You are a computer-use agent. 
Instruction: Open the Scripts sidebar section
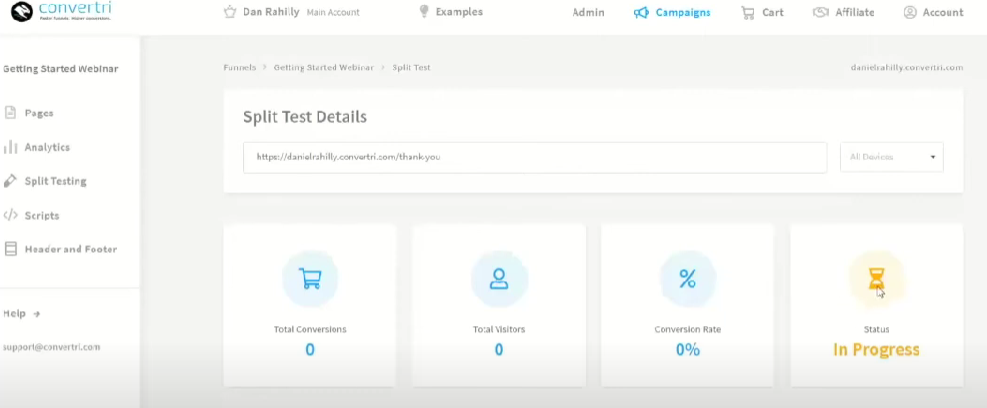click(42, 215)
